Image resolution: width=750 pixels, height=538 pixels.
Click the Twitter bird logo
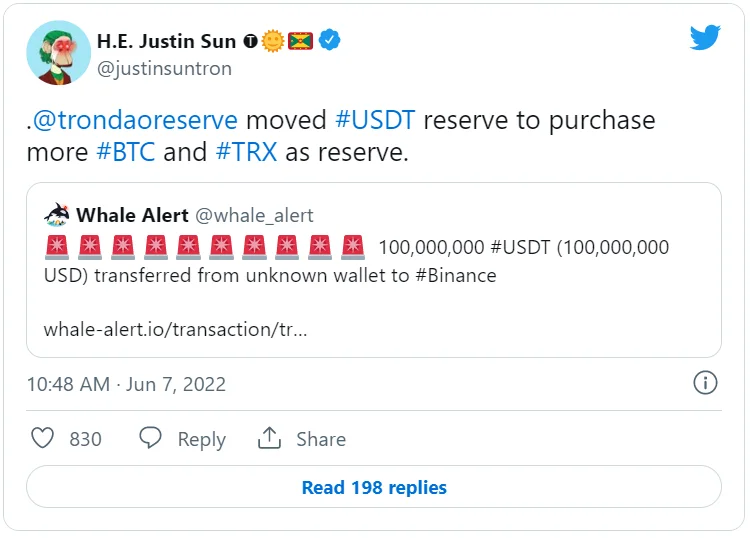[x=705, y=38]
